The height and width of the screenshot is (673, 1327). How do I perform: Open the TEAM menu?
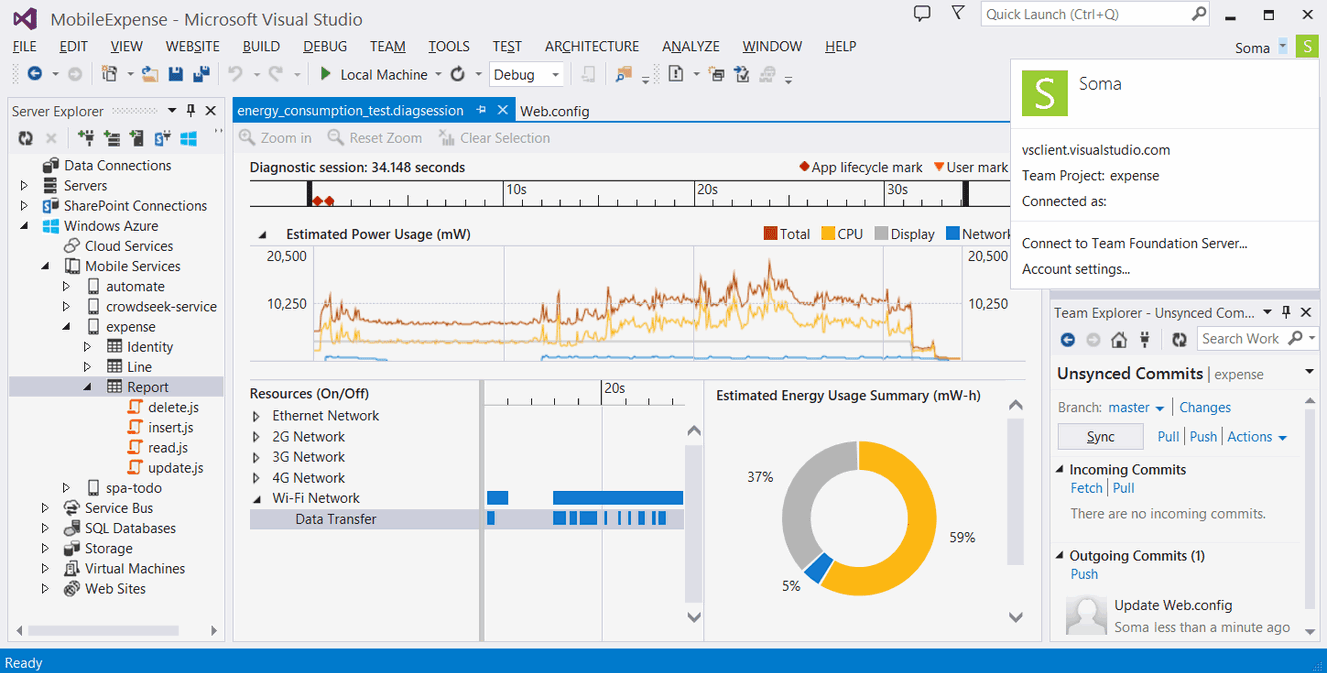[388, 46]
